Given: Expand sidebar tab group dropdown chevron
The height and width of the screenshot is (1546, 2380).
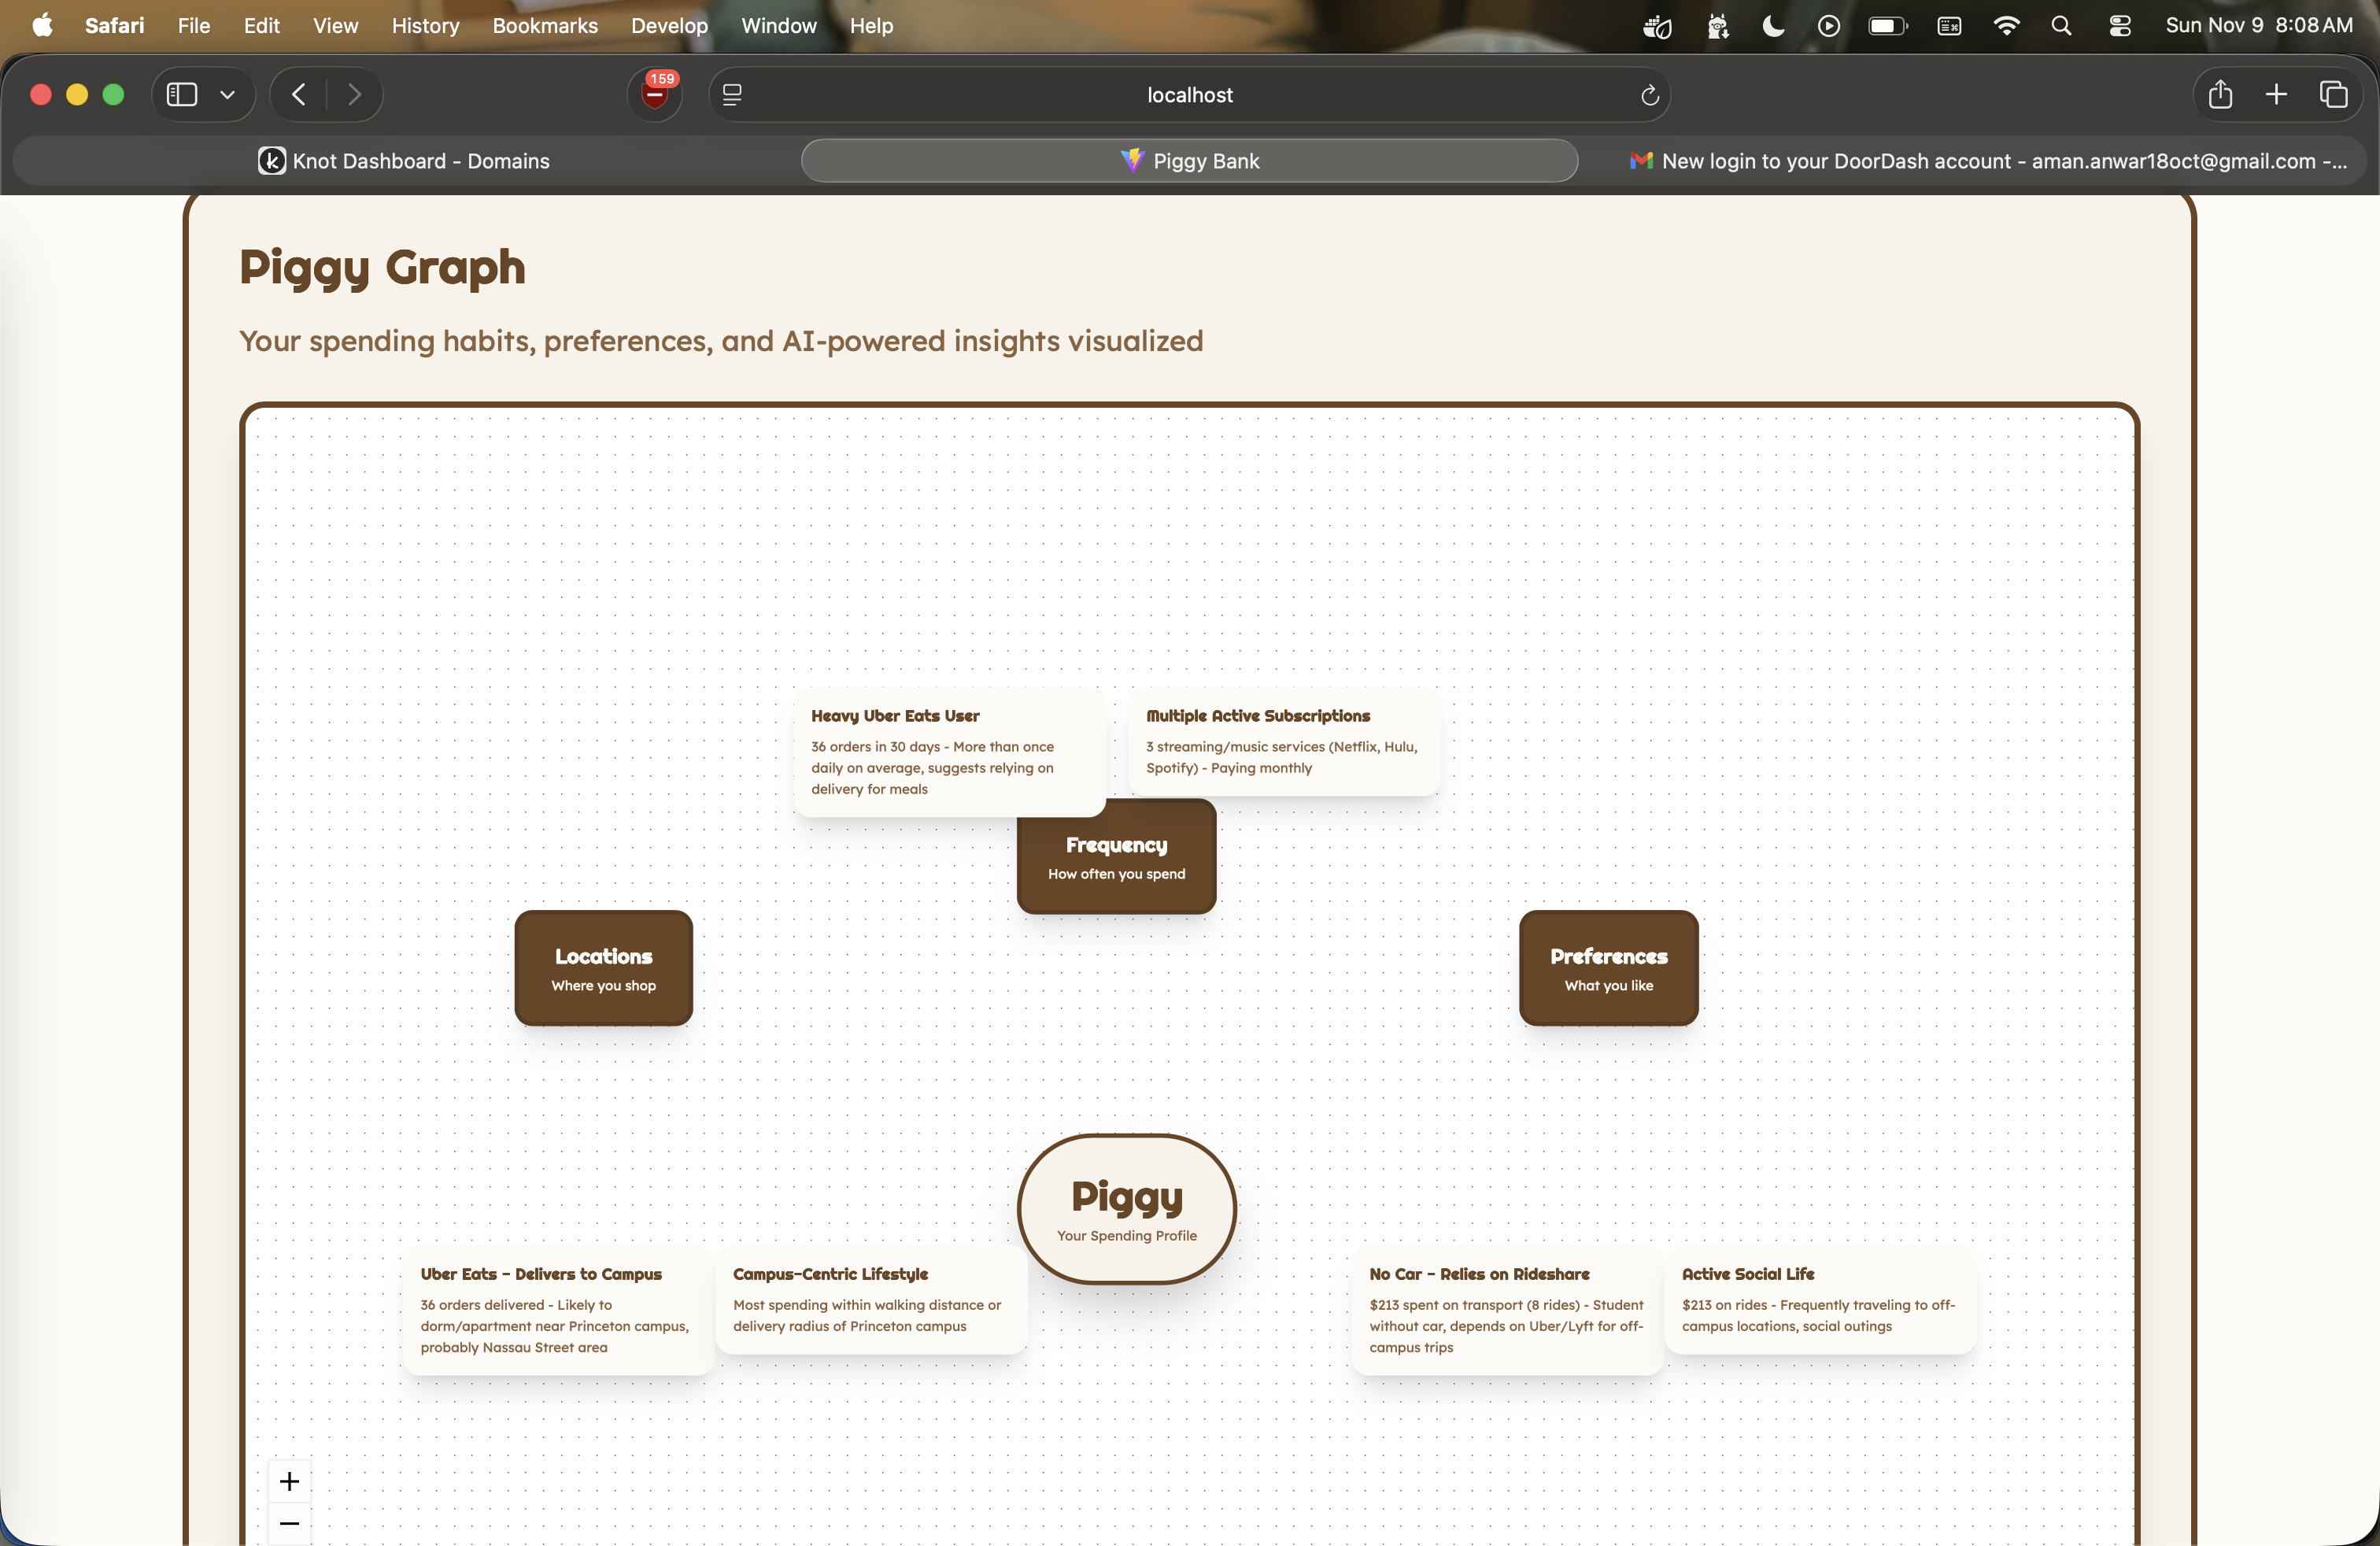Looking at the screenshot, I should tap(228, 95).
